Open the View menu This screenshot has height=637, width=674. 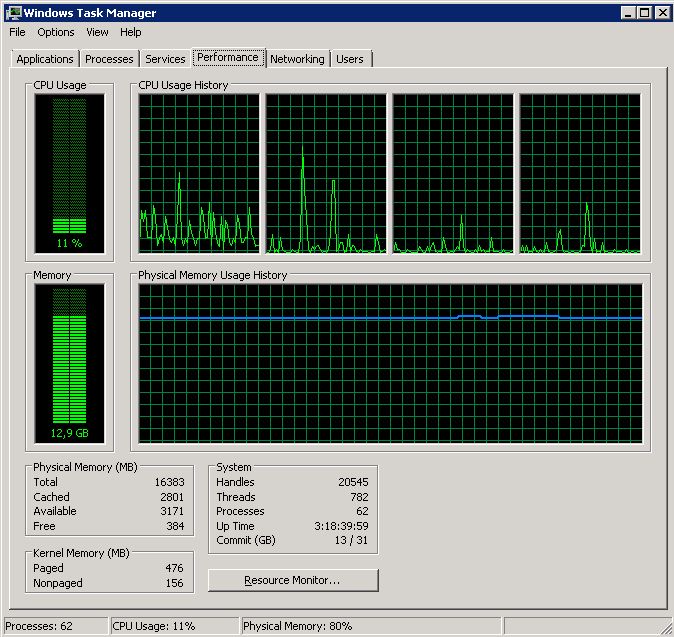pyautogui.click(x=97, y=32)
